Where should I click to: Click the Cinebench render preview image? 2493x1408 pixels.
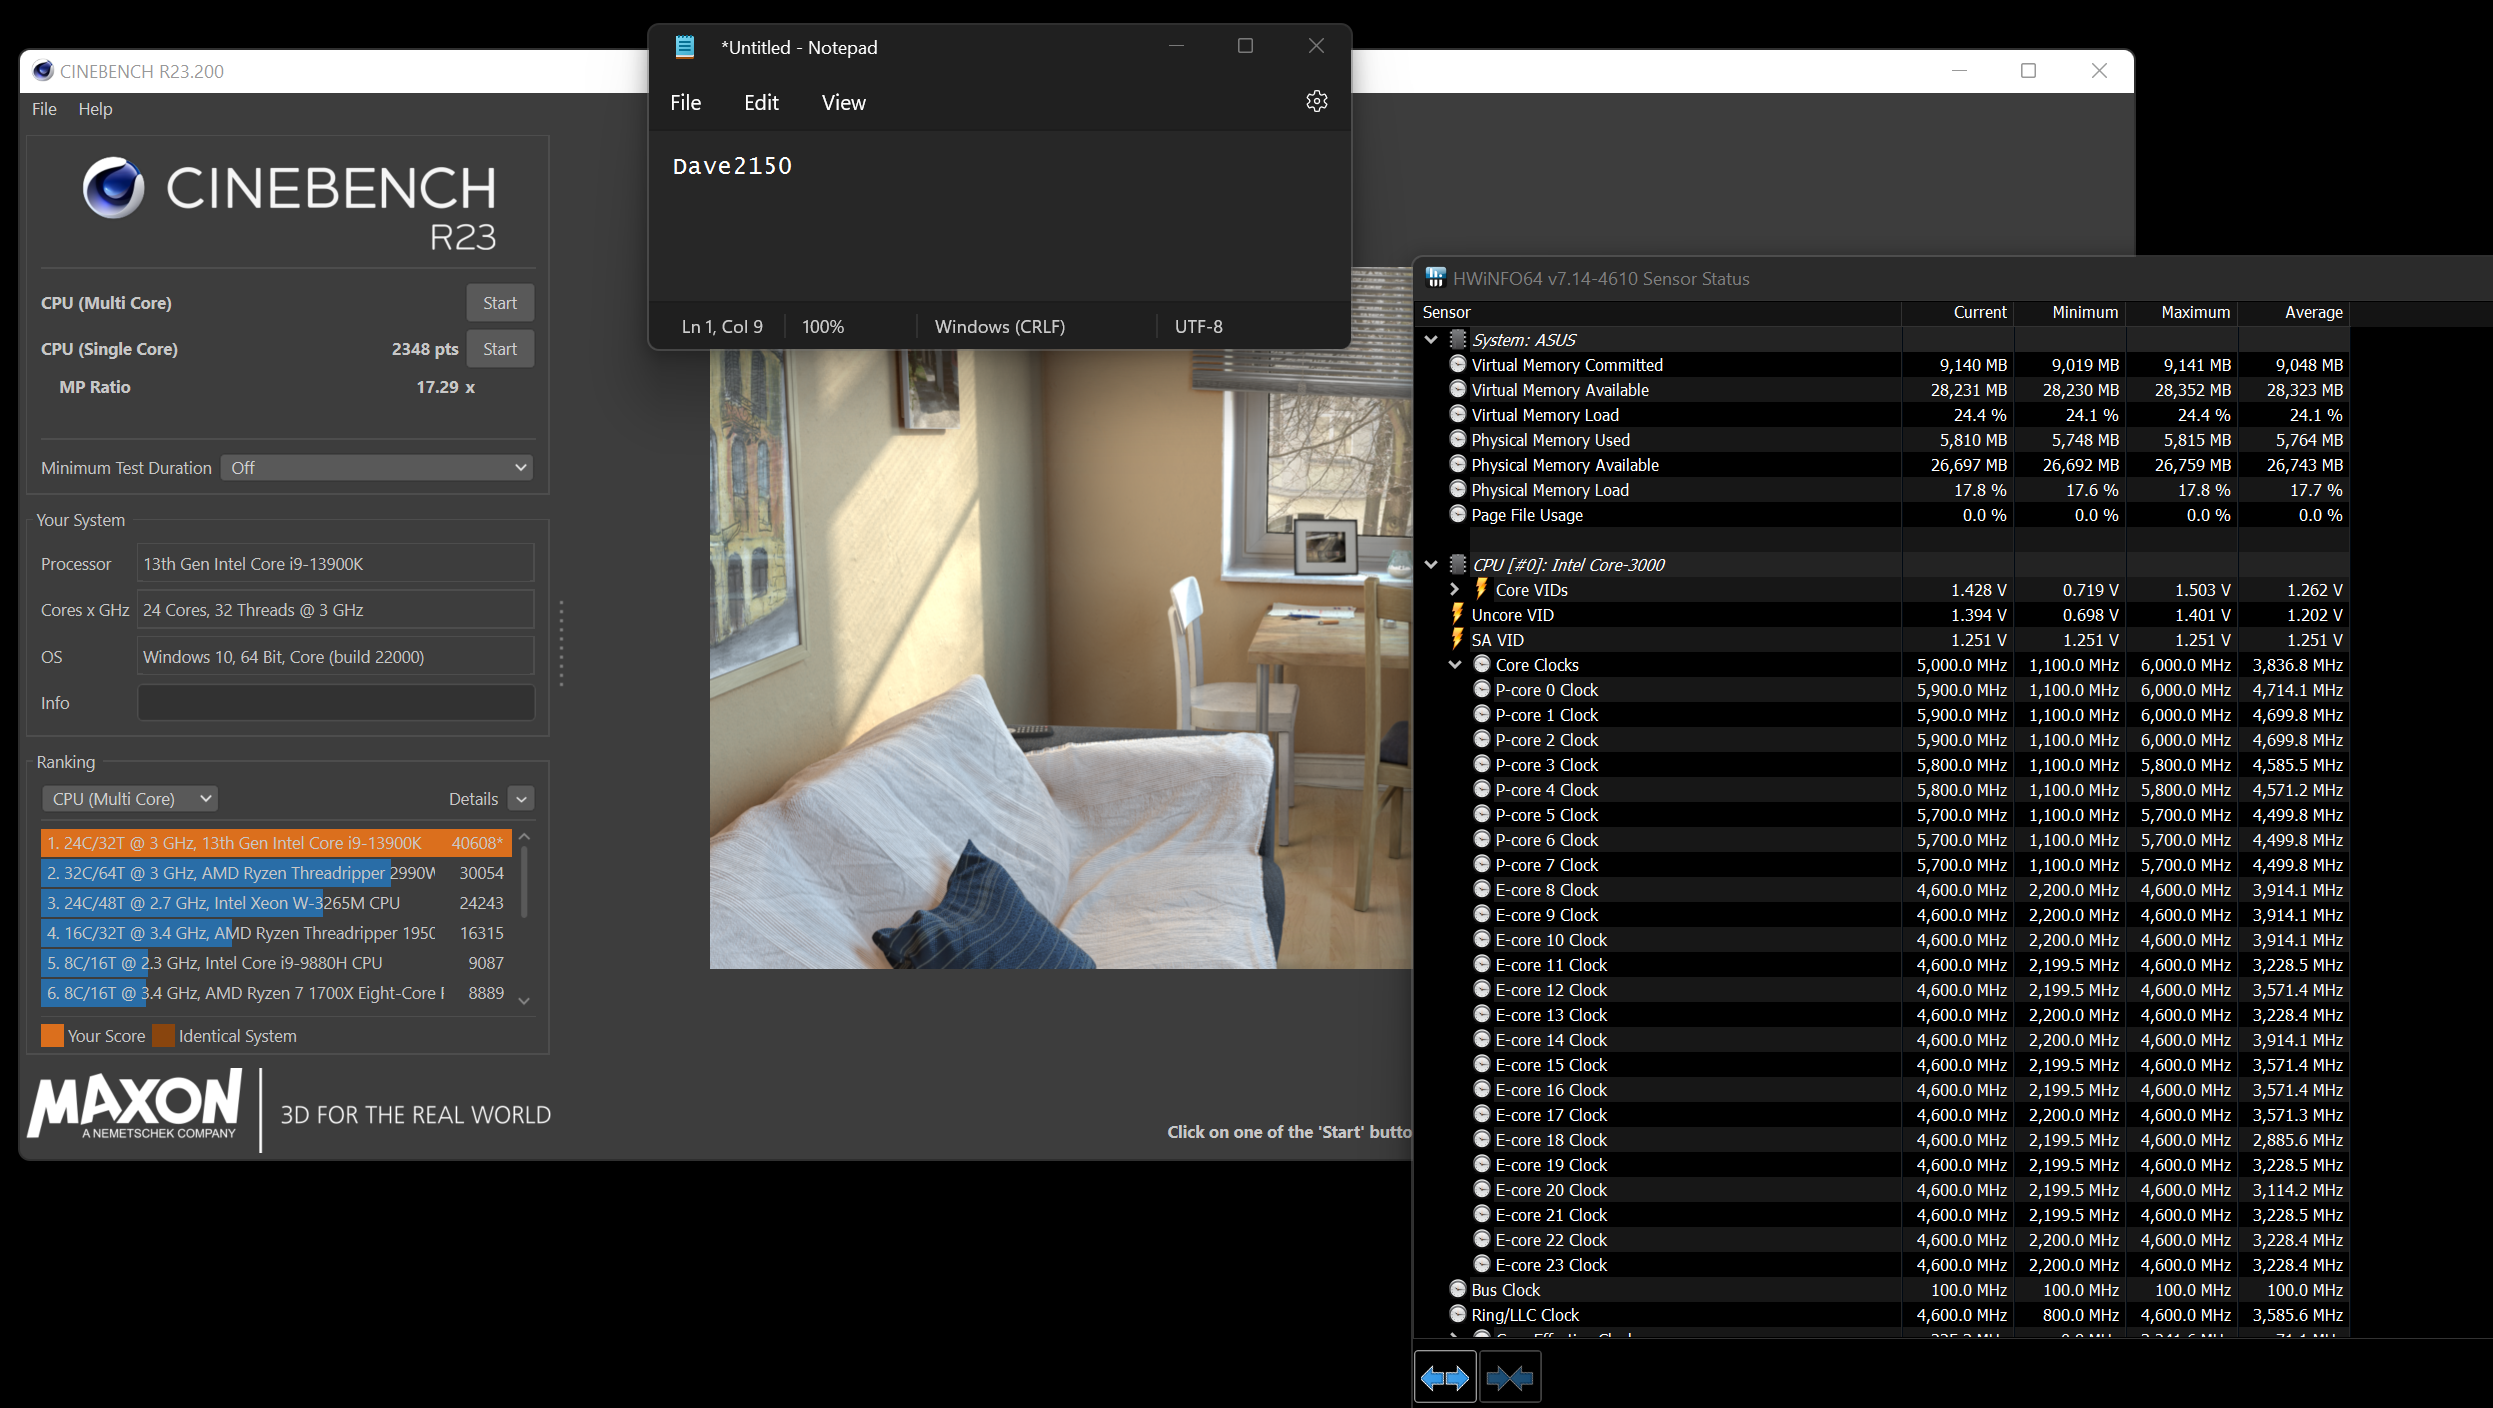pos(1060,658)
